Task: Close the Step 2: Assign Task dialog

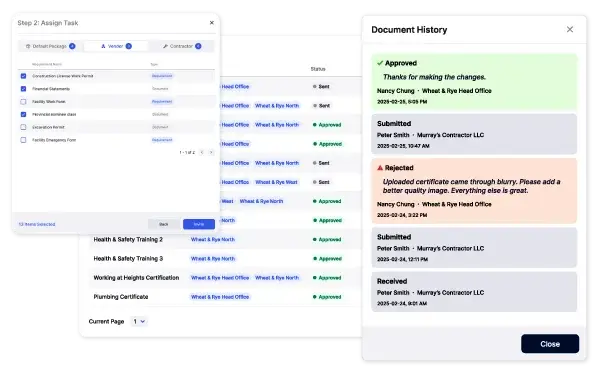Action: 212,23
